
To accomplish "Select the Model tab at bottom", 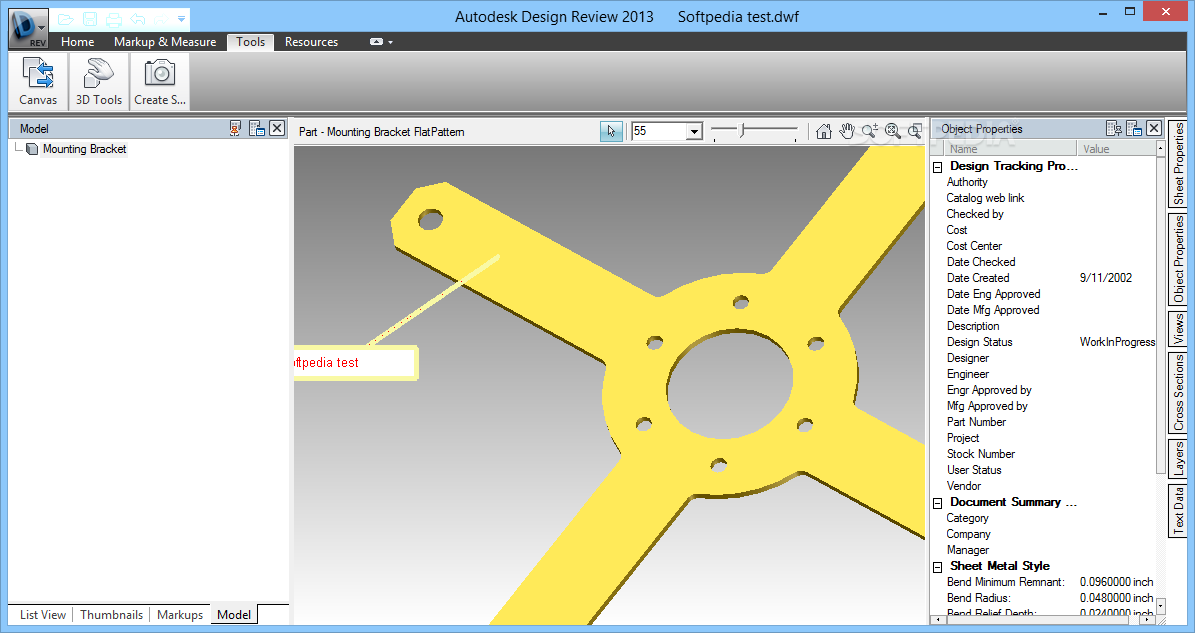I will pos(234,615).
